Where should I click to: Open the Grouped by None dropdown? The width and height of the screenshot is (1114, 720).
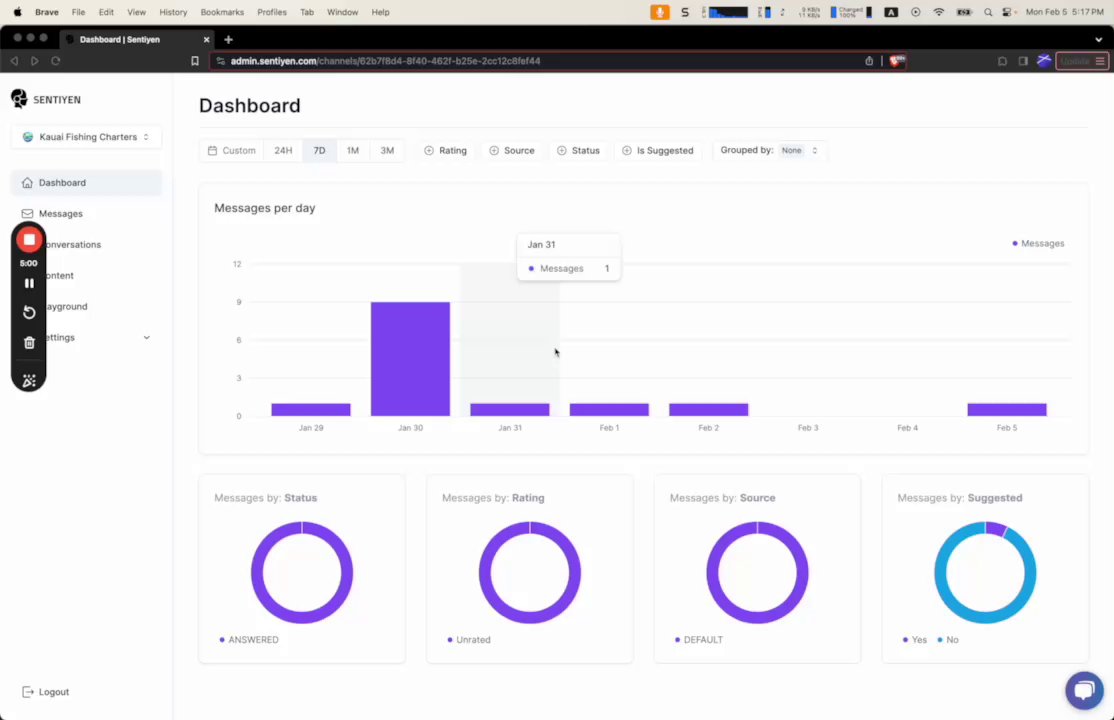[799, 151]
